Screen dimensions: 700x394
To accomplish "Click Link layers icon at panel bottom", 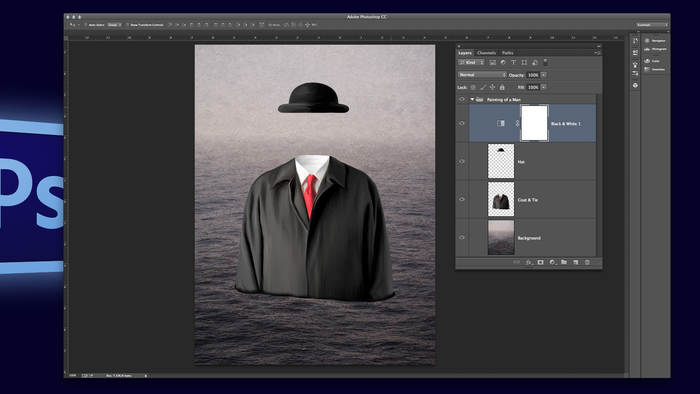I will coord(517,262).
